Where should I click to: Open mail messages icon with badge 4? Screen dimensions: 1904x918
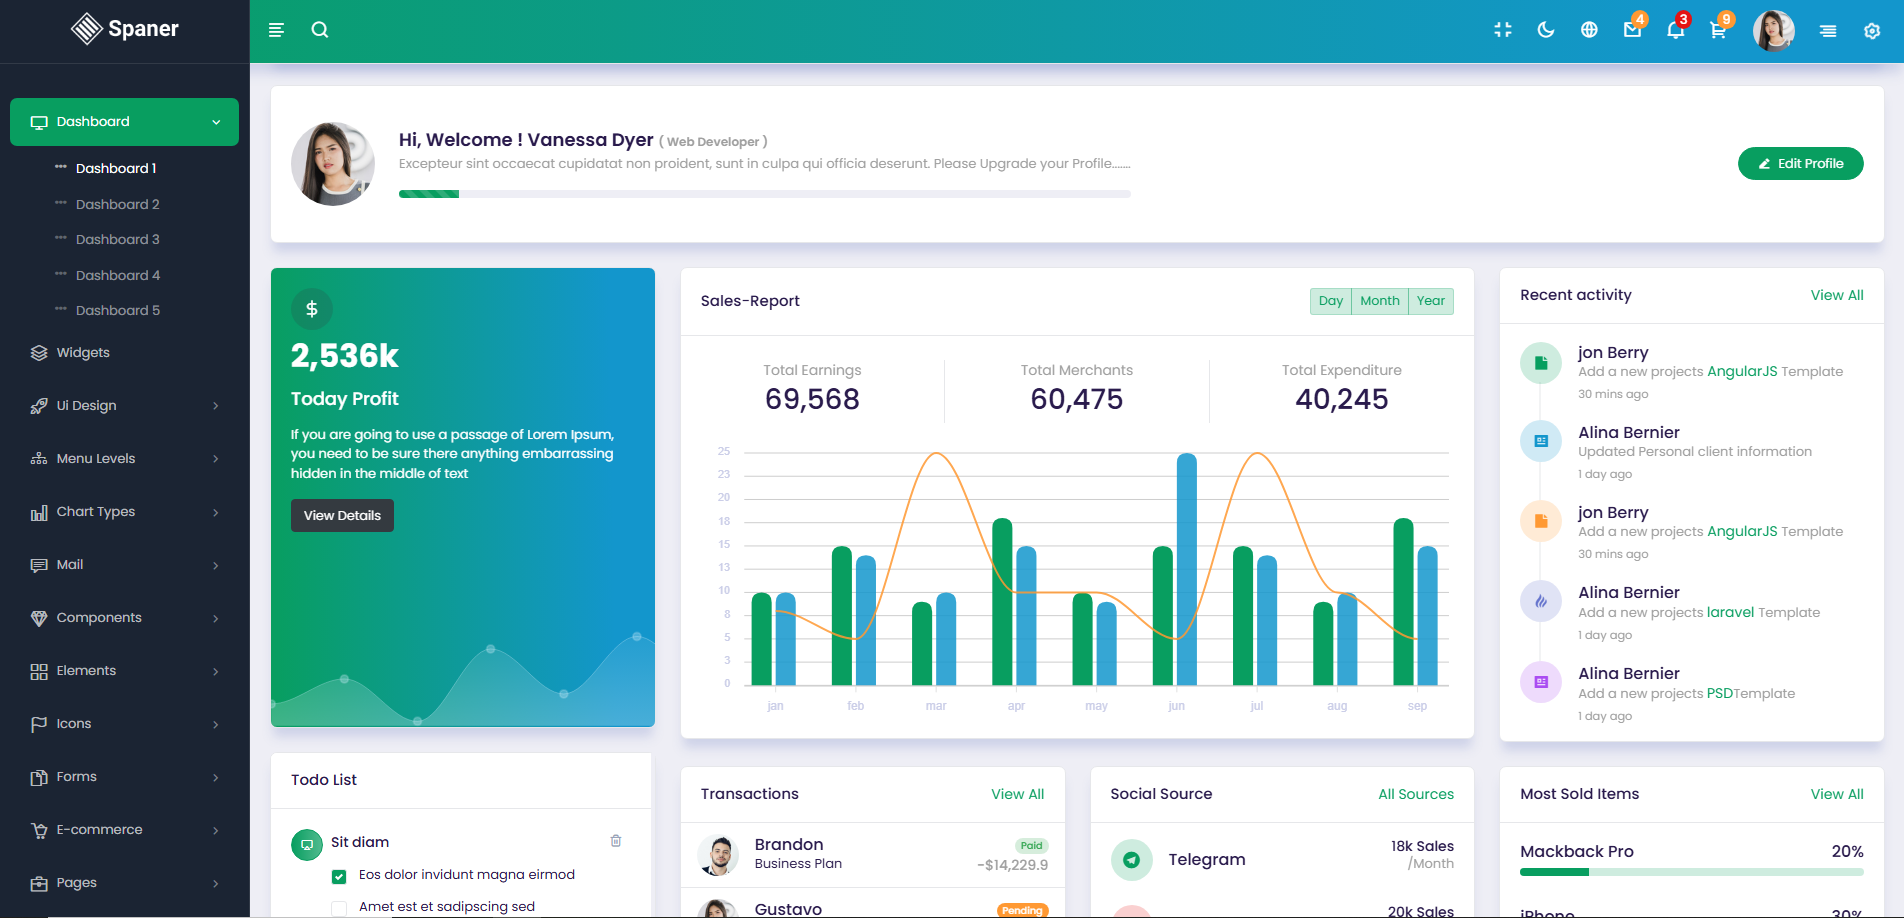click(x=1633, y=29)
